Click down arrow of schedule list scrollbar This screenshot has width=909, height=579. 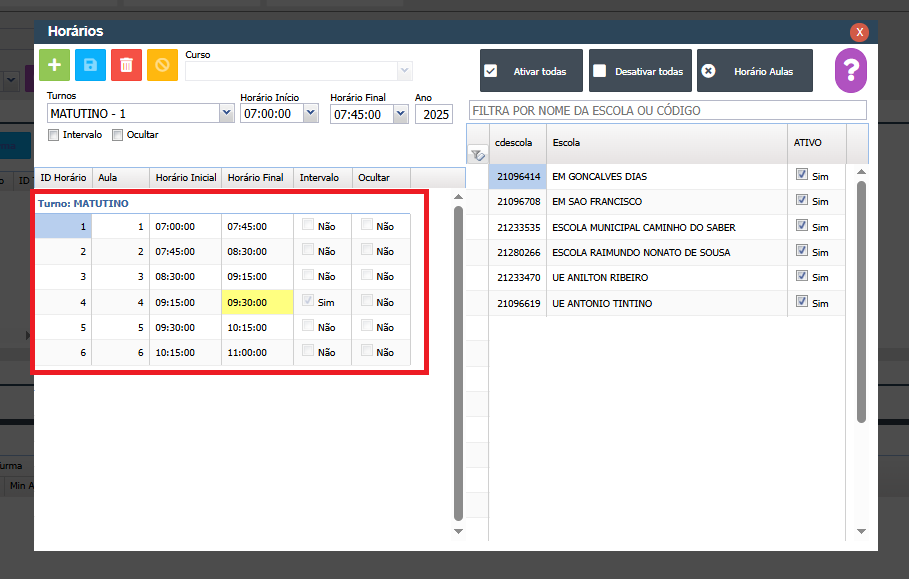(458, 531)
